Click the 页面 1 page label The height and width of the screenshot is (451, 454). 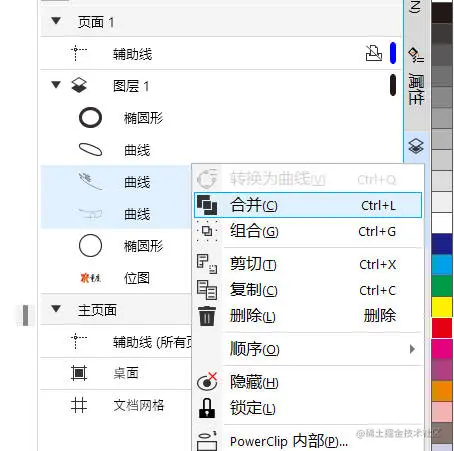pyautogui.click(x=96, y=22)
